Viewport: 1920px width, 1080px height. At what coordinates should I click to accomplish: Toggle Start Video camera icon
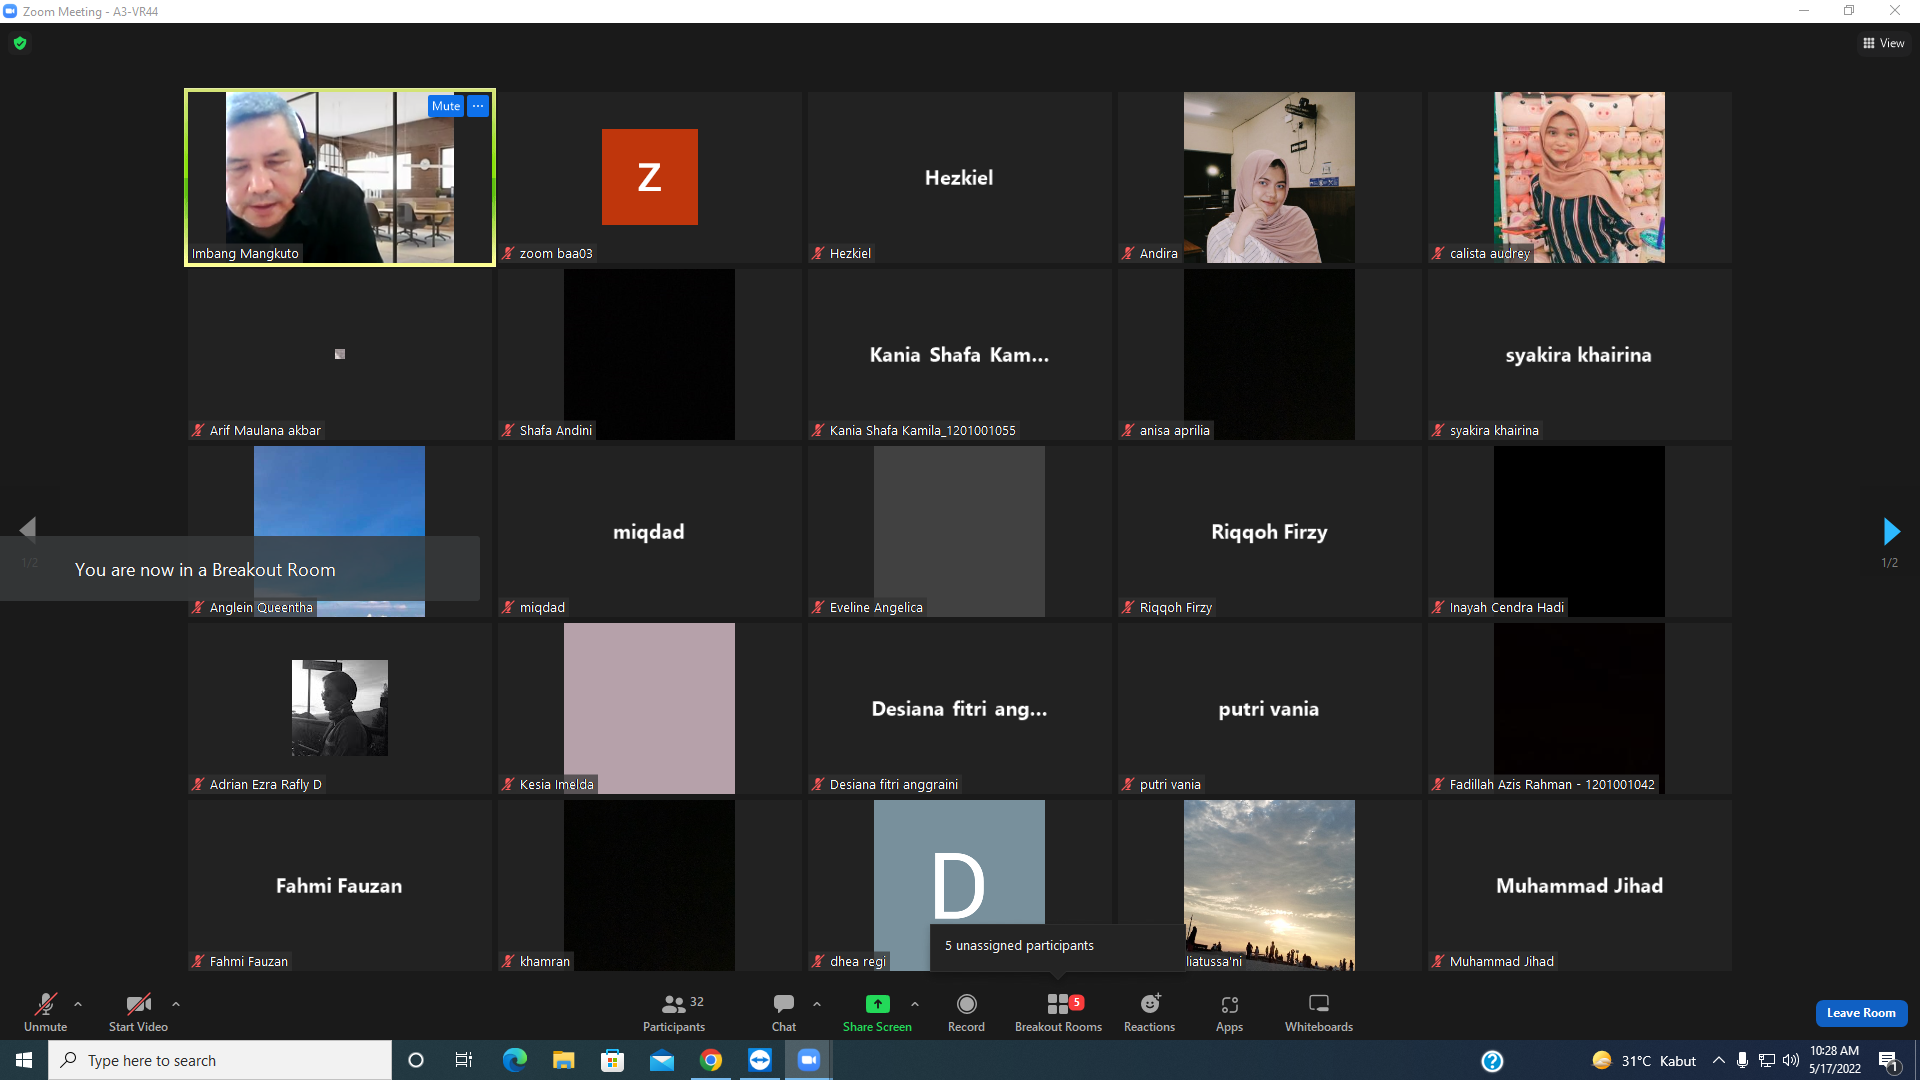click(138, 1004)
